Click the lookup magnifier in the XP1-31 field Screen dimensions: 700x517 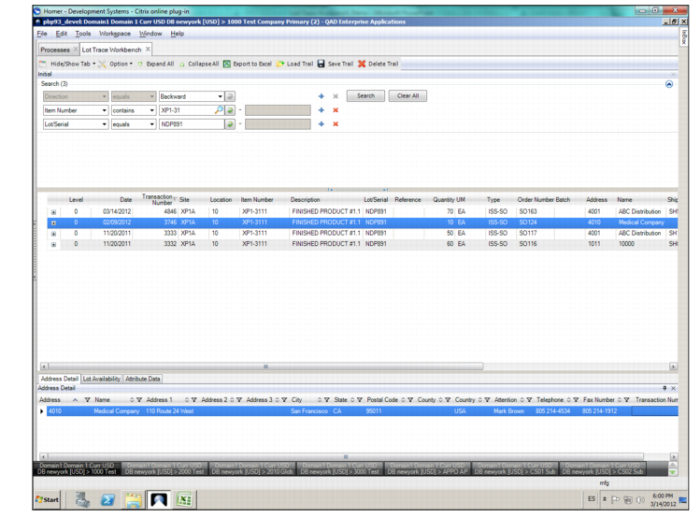(x=218, y=110)
